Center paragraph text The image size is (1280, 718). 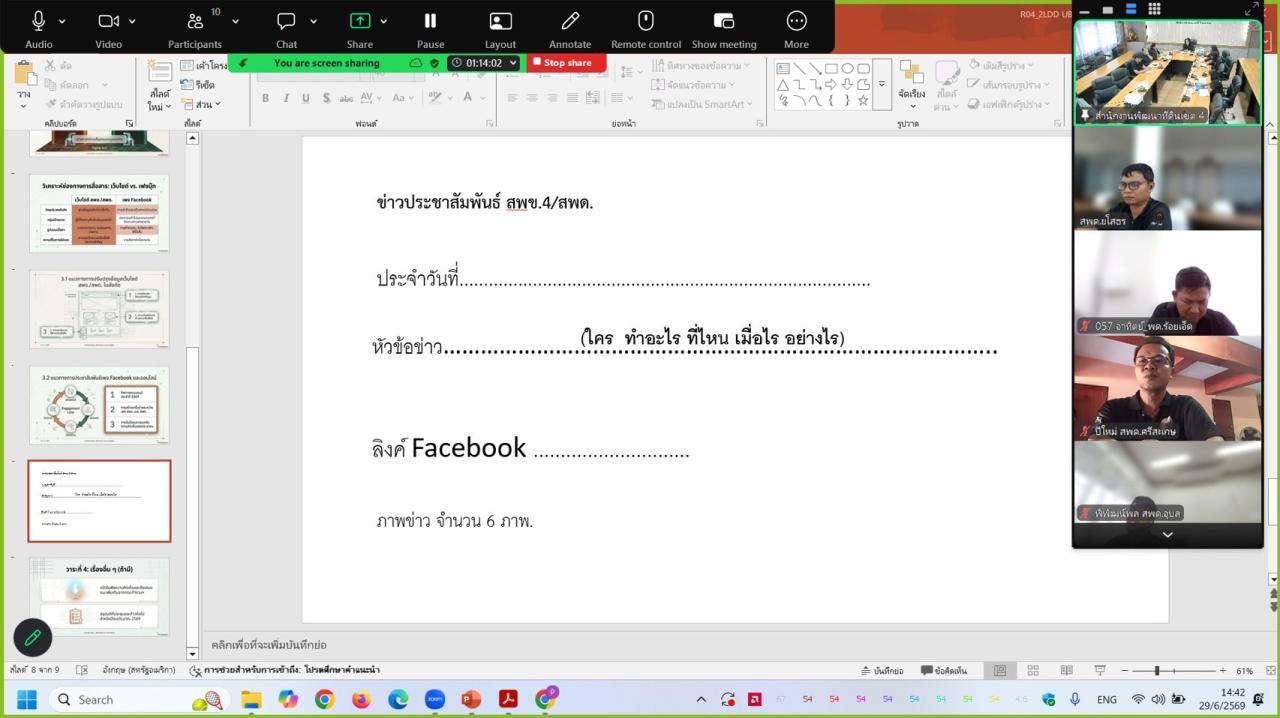tap(532, 98)
